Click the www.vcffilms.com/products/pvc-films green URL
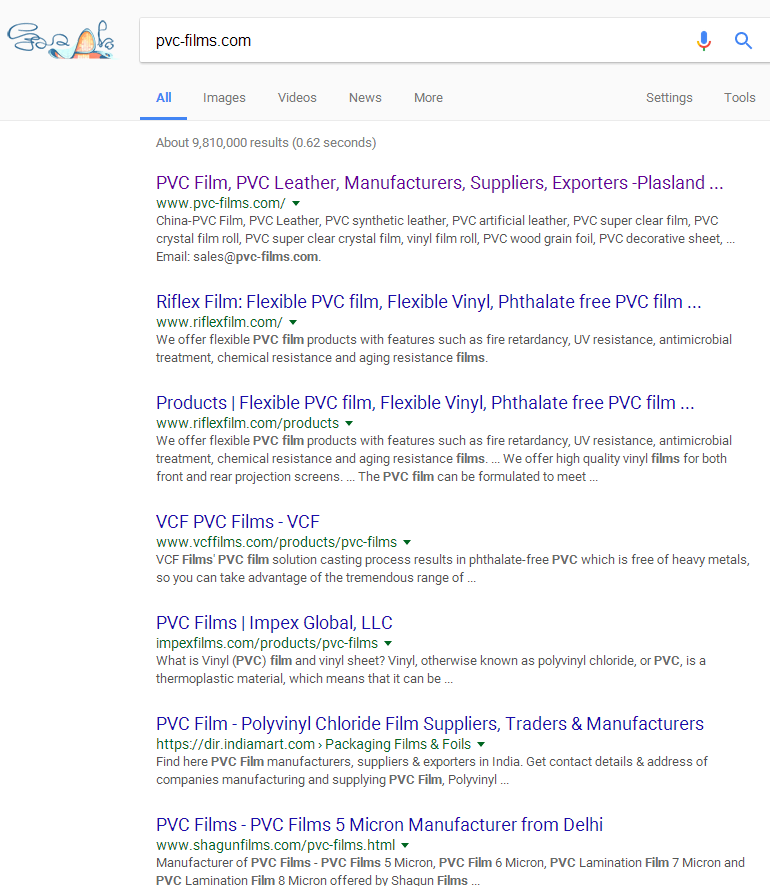The height and width of the screenshot is (886, 770). coord(276,542)
